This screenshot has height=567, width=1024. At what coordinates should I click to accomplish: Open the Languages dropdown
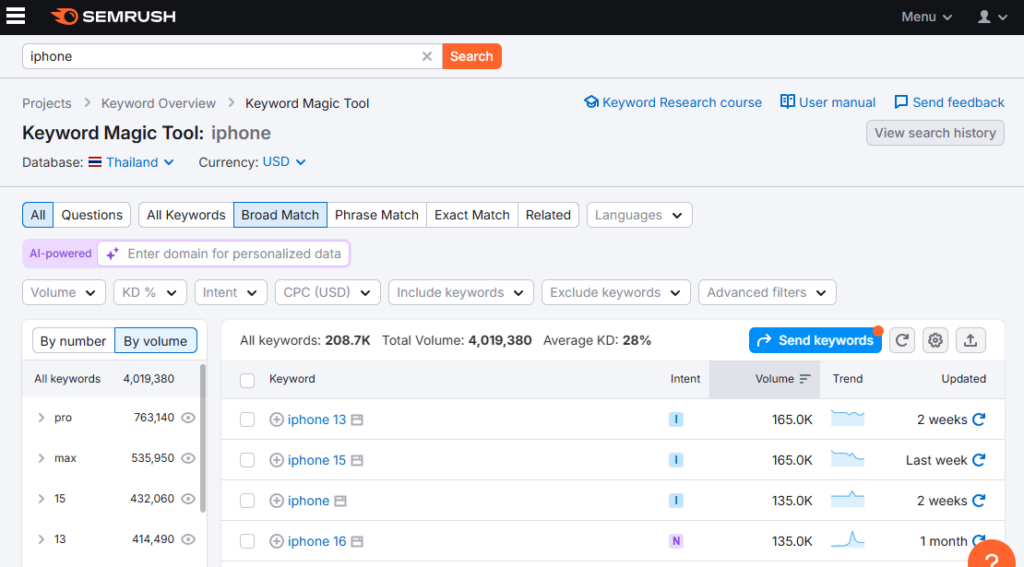click(x=639, y=215)
